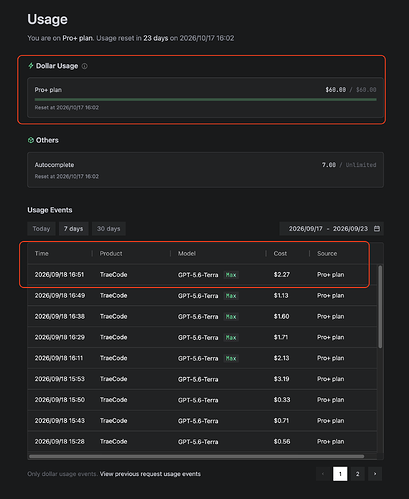Click the Usage page heading

coord(47,19)
